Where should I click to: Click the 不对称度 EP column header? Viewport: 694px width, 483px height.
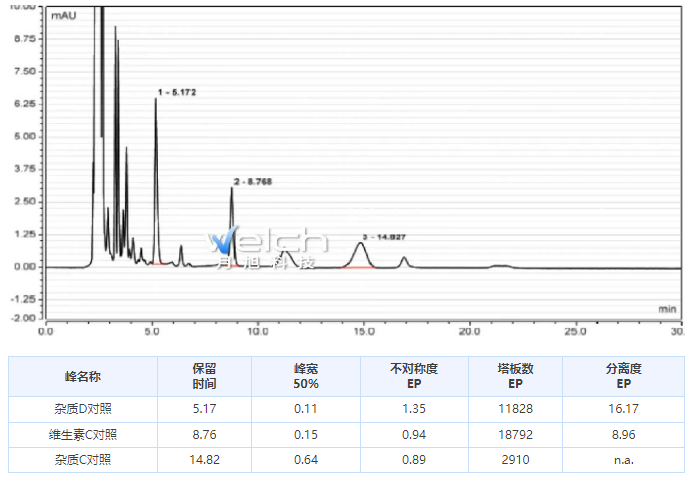(414, 376)
